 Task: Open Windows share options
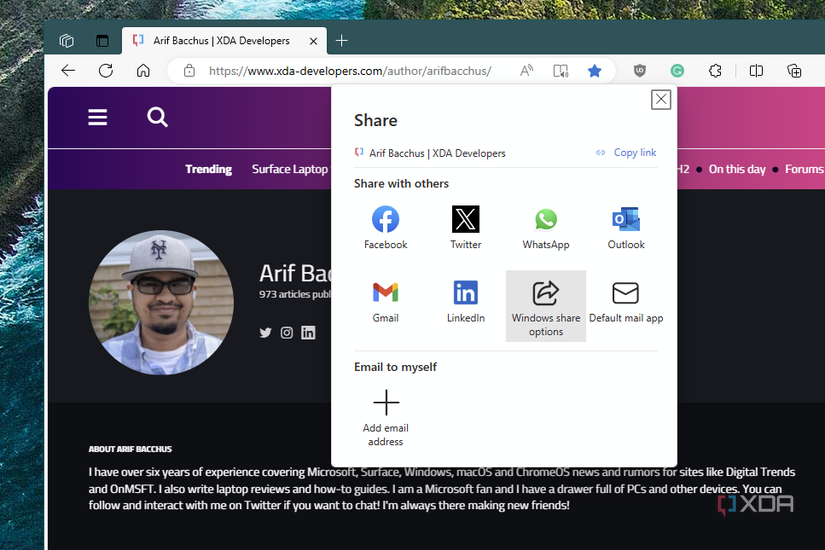pyautogui.click(x=546, y=306)
